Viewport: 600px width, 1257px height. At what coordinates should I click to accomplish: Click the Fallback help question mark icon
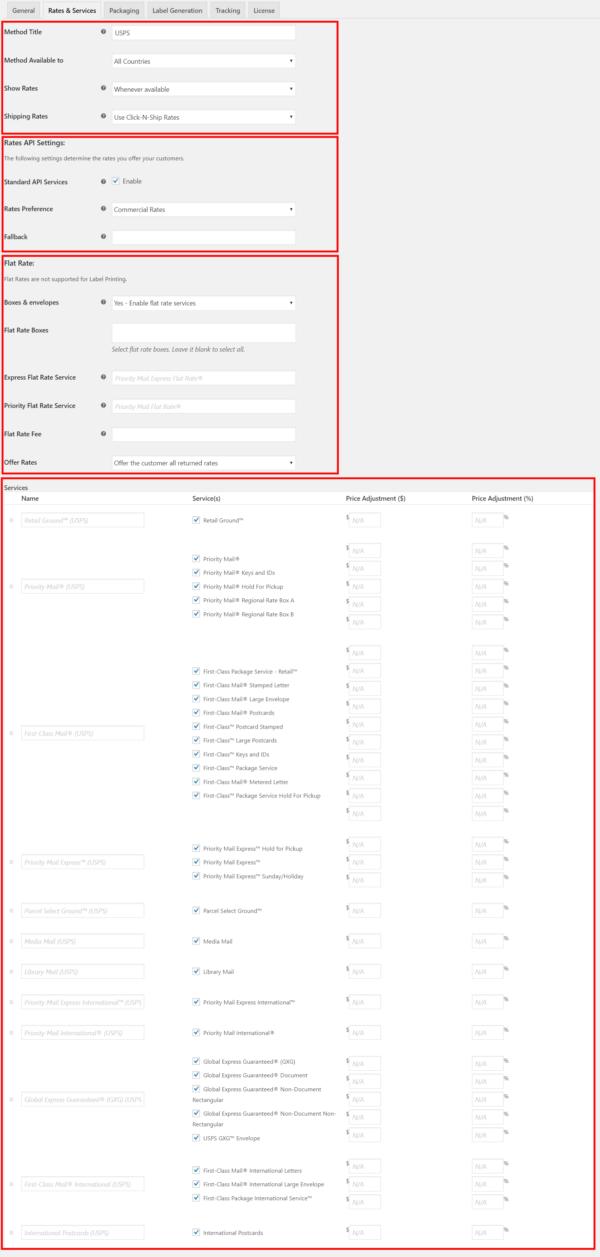click(104, 237)
